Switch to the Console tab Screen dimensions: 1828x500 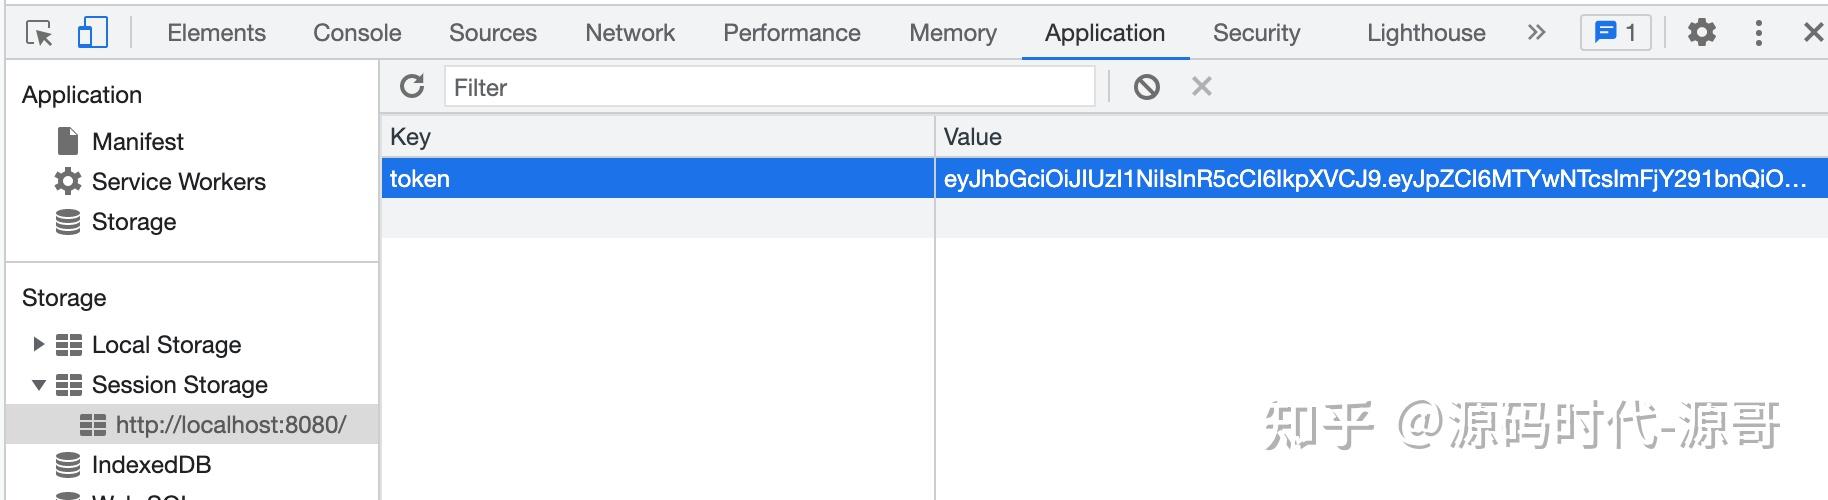pos(357,33)
